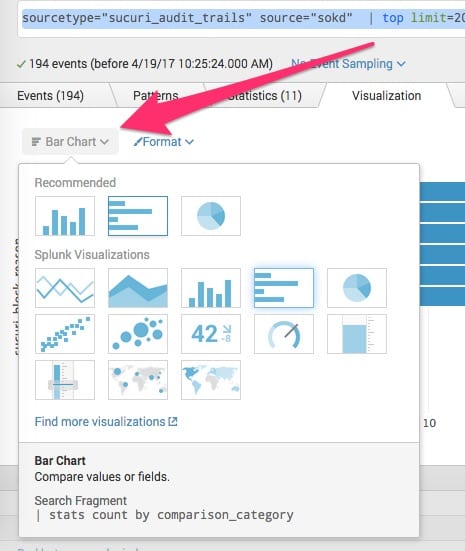Screen dimensions: 465x551
Task: Open the Bar Chart type dropdown
Action: [70, 142]
